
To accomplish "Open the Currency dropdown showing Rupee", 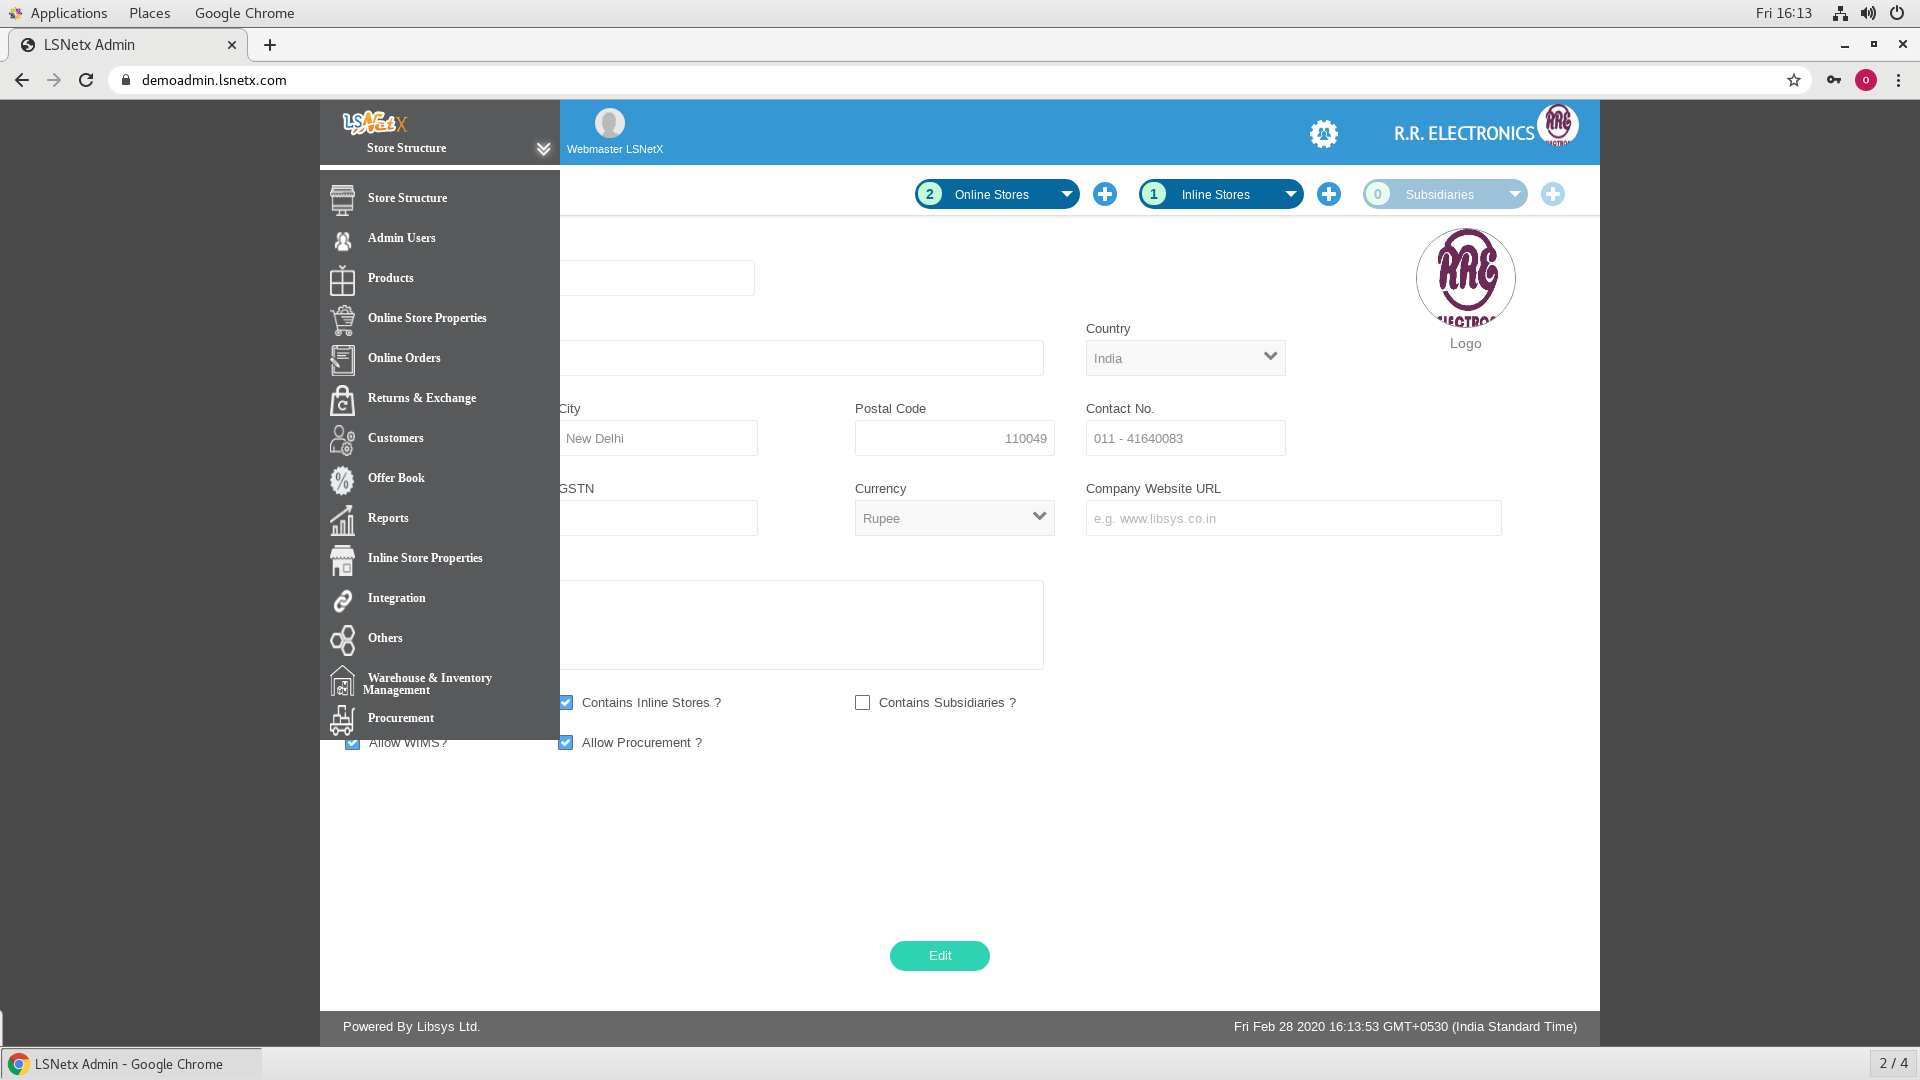I will 954,518.
